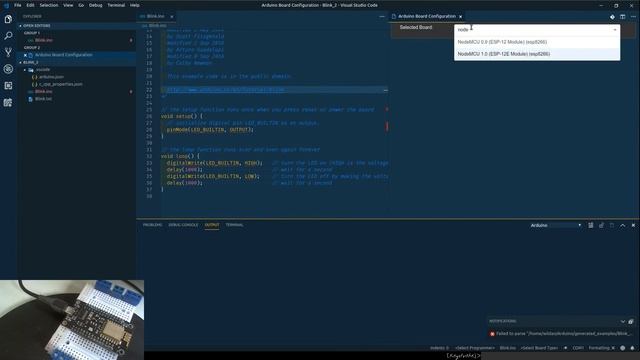Open more actions for left editor group
The width and height of the screenshot is (640, 360).
coord(382,17)
